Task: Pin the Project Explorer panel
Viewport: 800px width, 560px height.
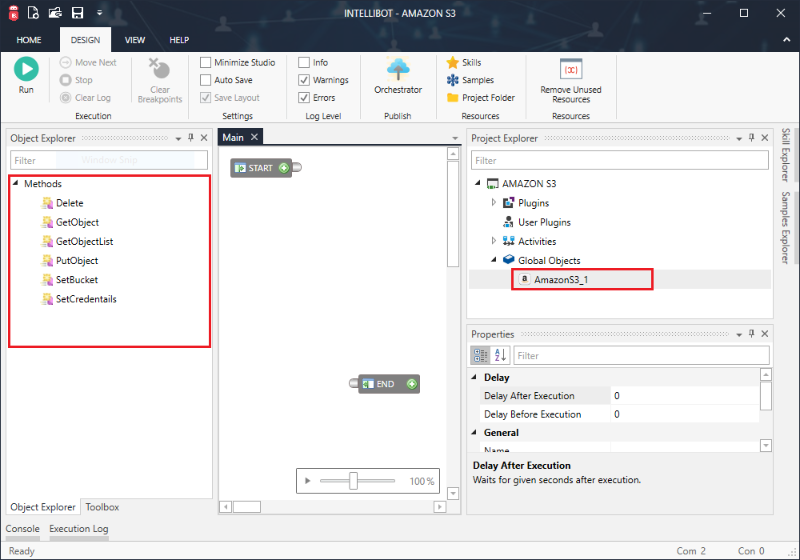Action: point(752,138)
